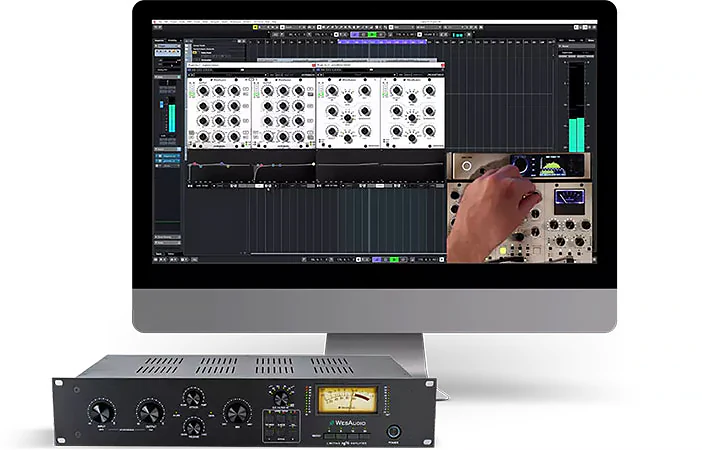Open the highlighted rightmost tab in right zone
702x450 pixels.
tap(591, 41)
